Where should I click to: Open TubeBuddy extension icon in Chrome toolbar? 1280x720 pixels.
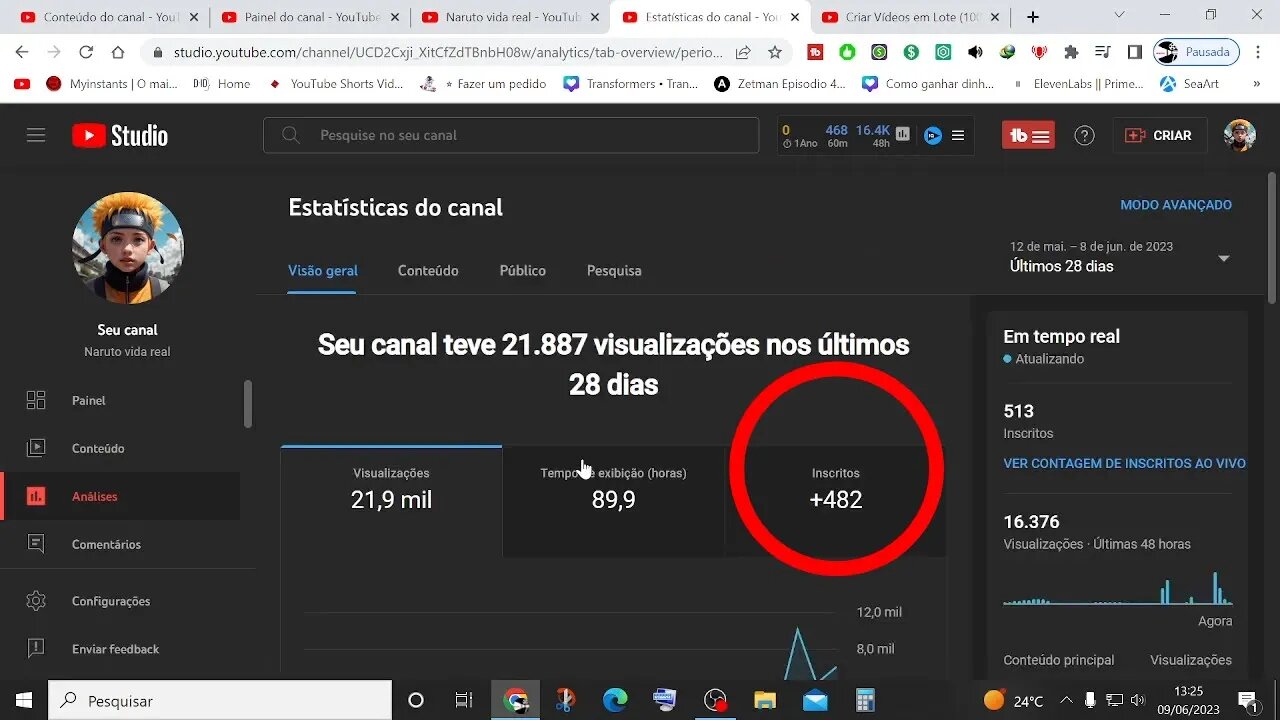816,53
